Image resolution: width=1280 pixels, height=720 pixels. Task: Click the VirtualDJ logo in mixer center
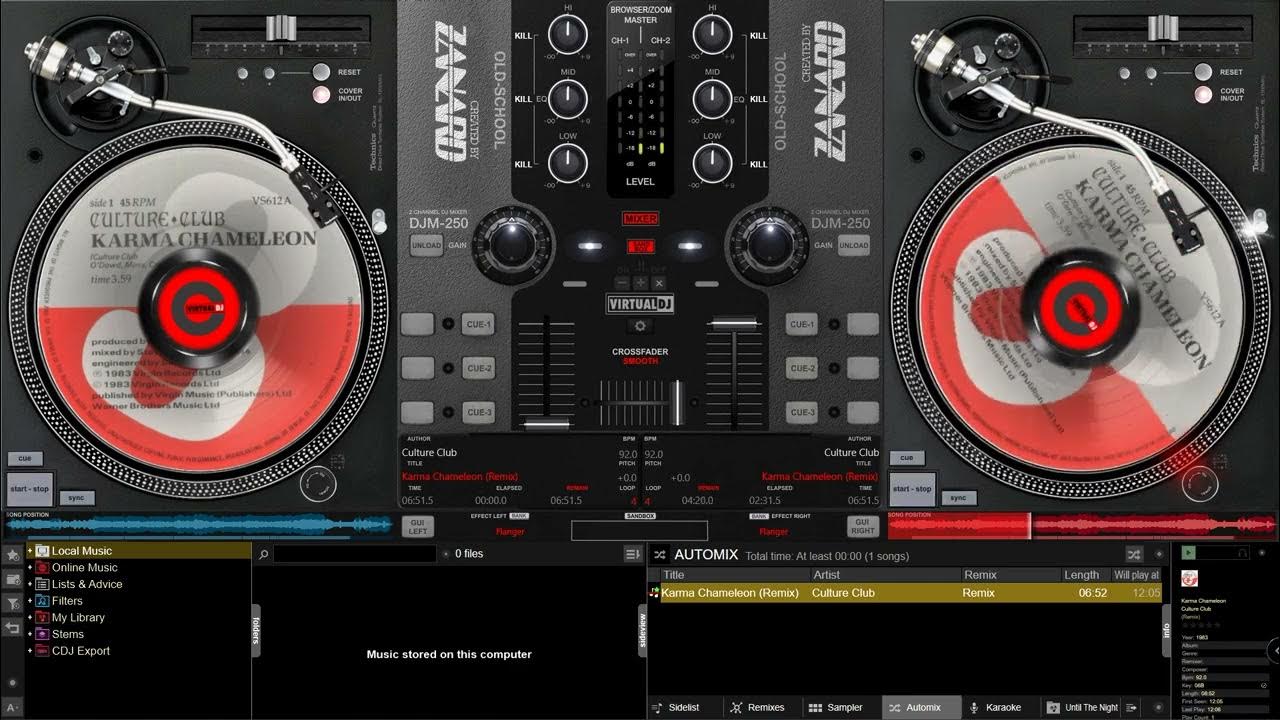(x=640, y=304)
